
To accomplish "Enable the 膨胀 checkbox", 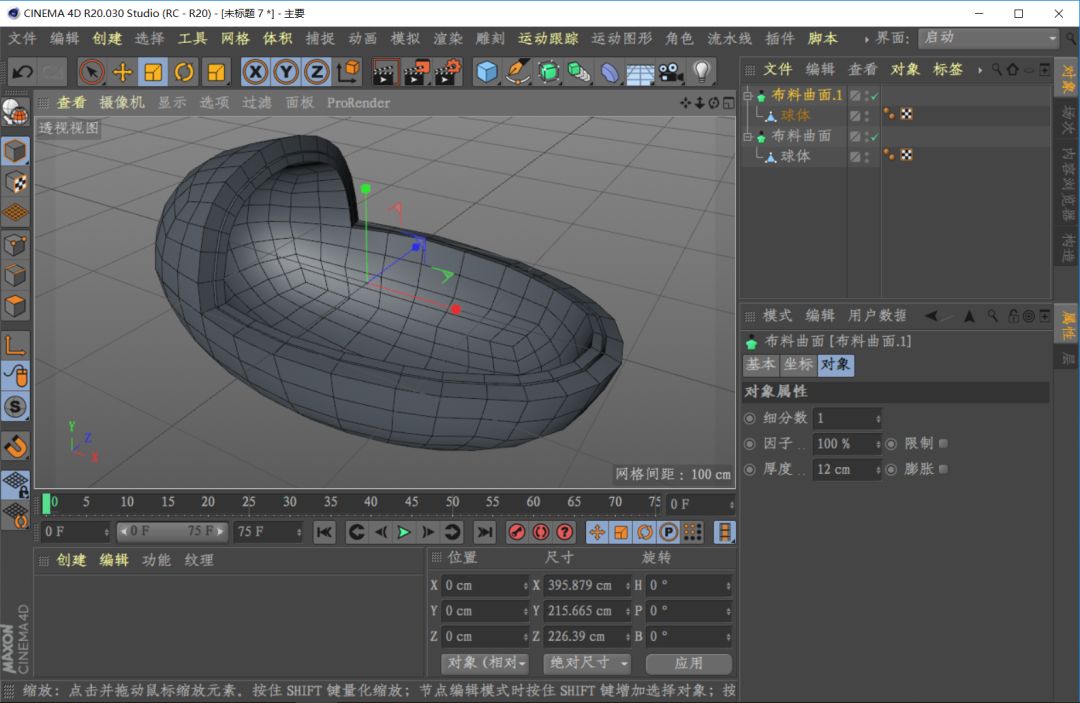I will click(x=943, y=469).
